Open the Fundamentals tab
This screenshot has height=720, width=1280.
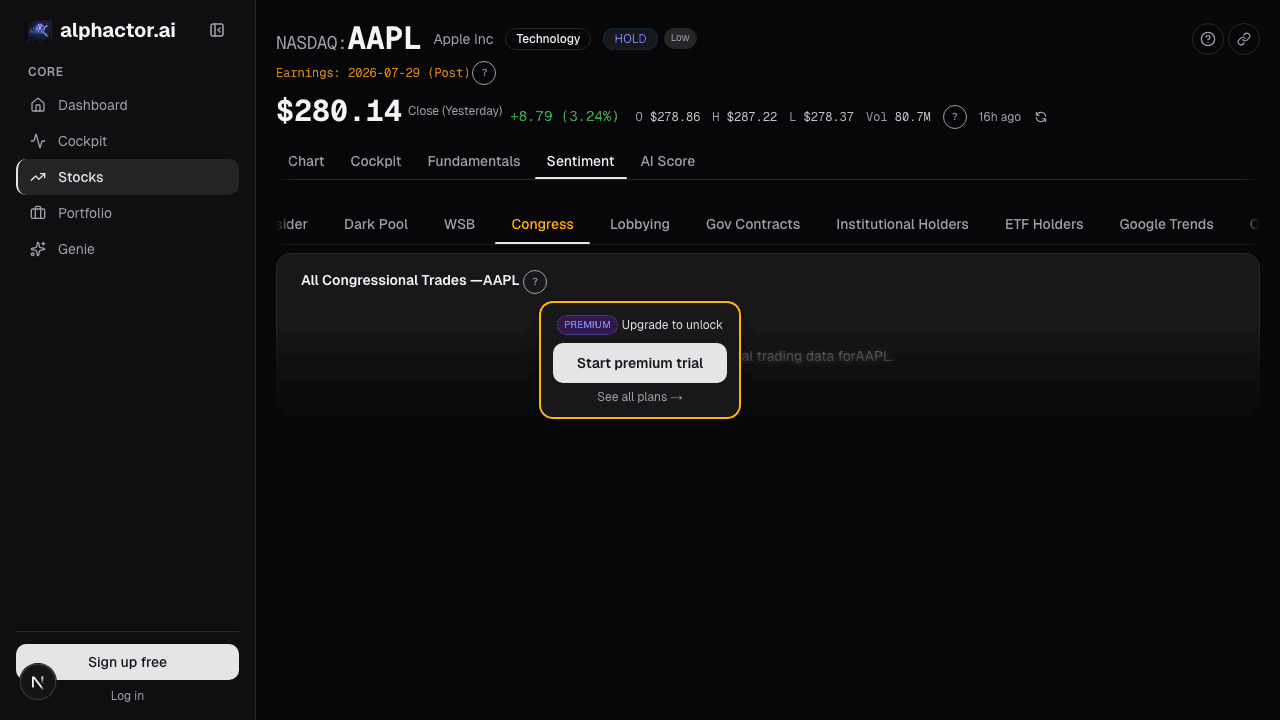[474, 161]
